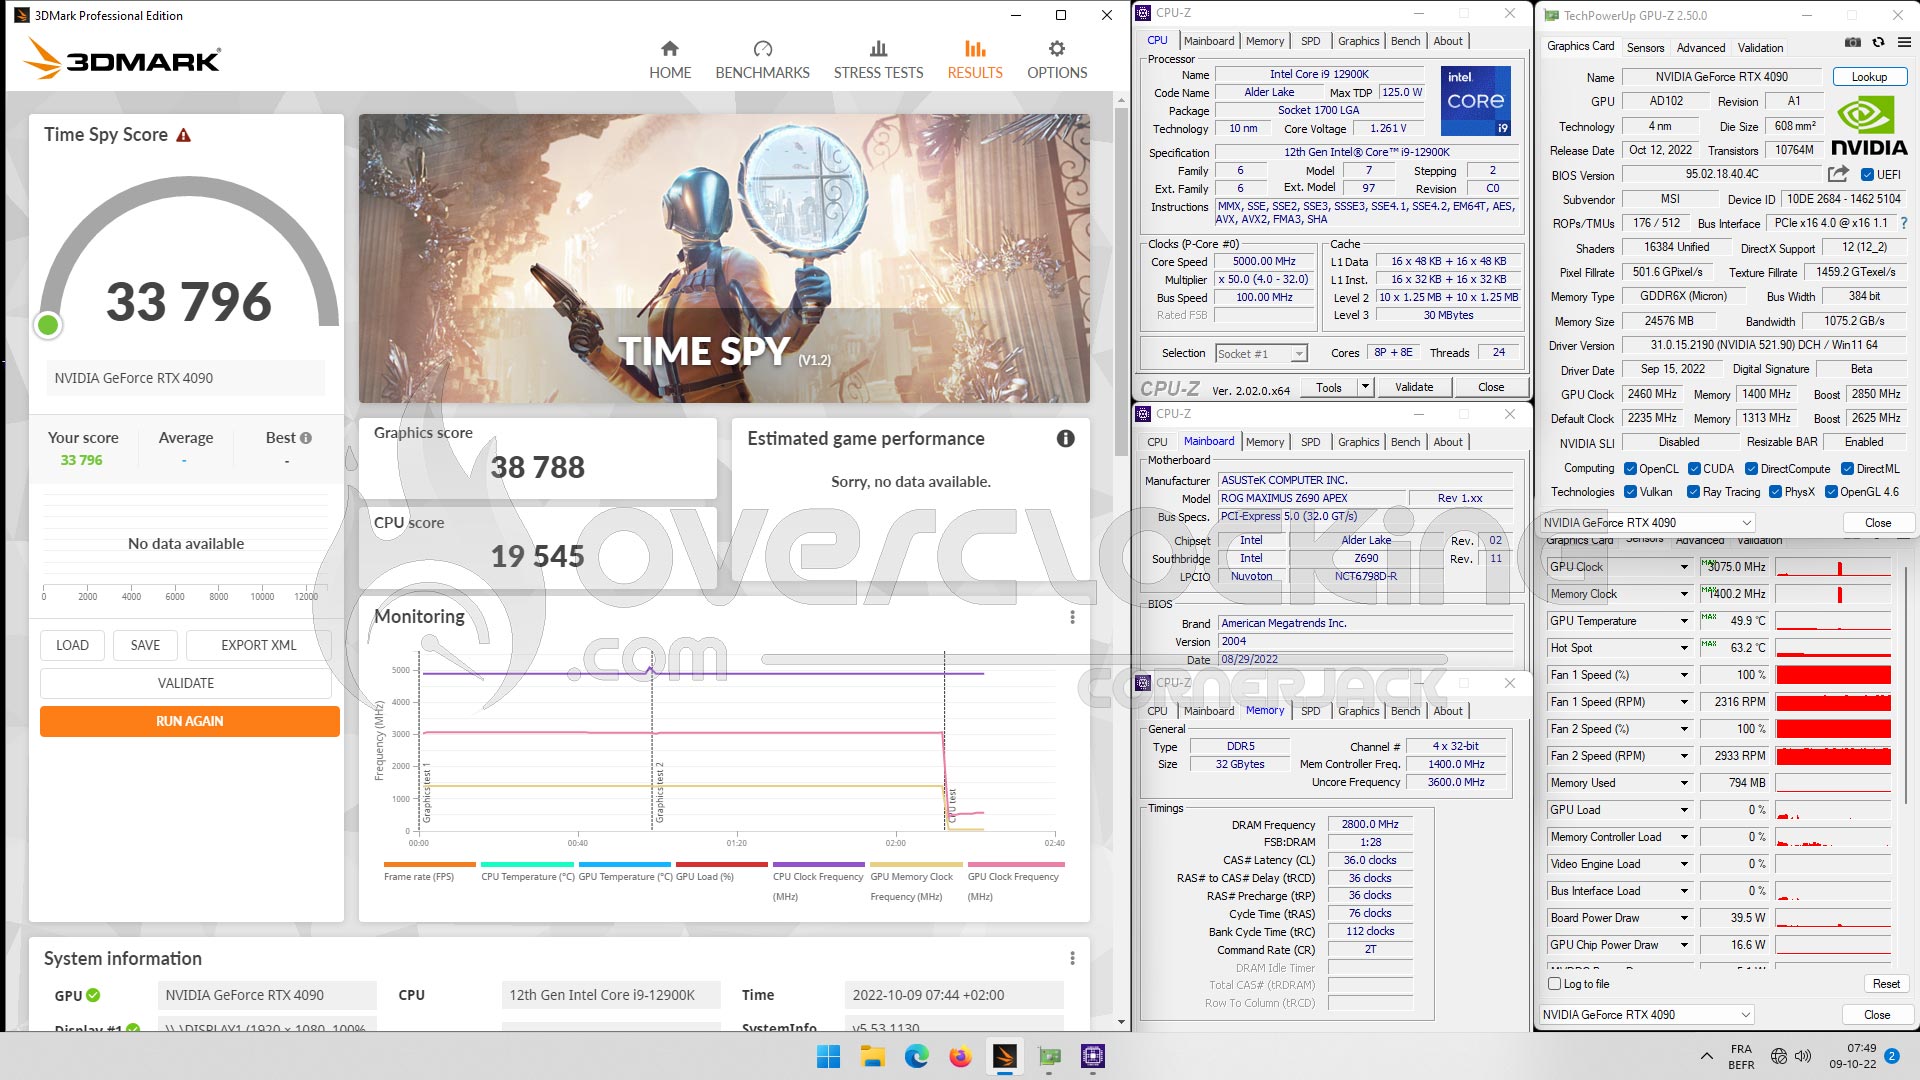Click the GPU-Z taskbar icon
This screenshot has height=1080, width=1920.
tap(1049, 1056)
